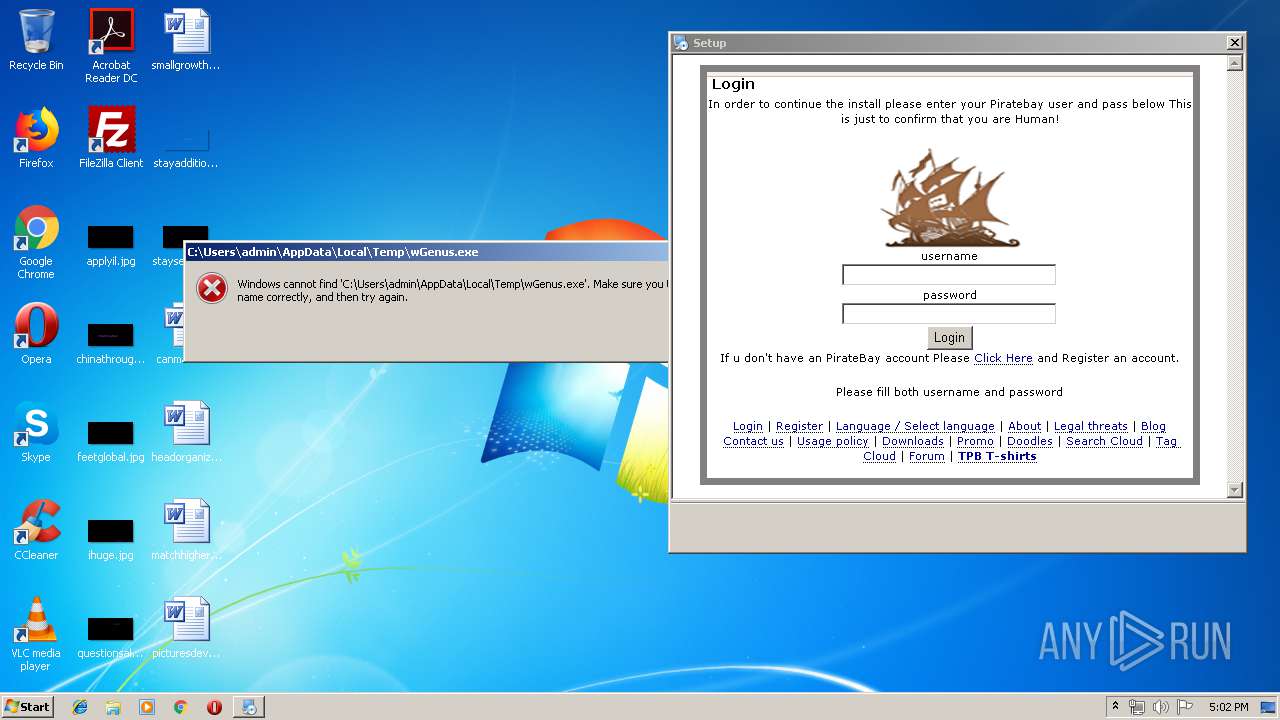Select ihuge.jpg image file
Viewport: 1280px width, 720px height.
pos(111,538)
